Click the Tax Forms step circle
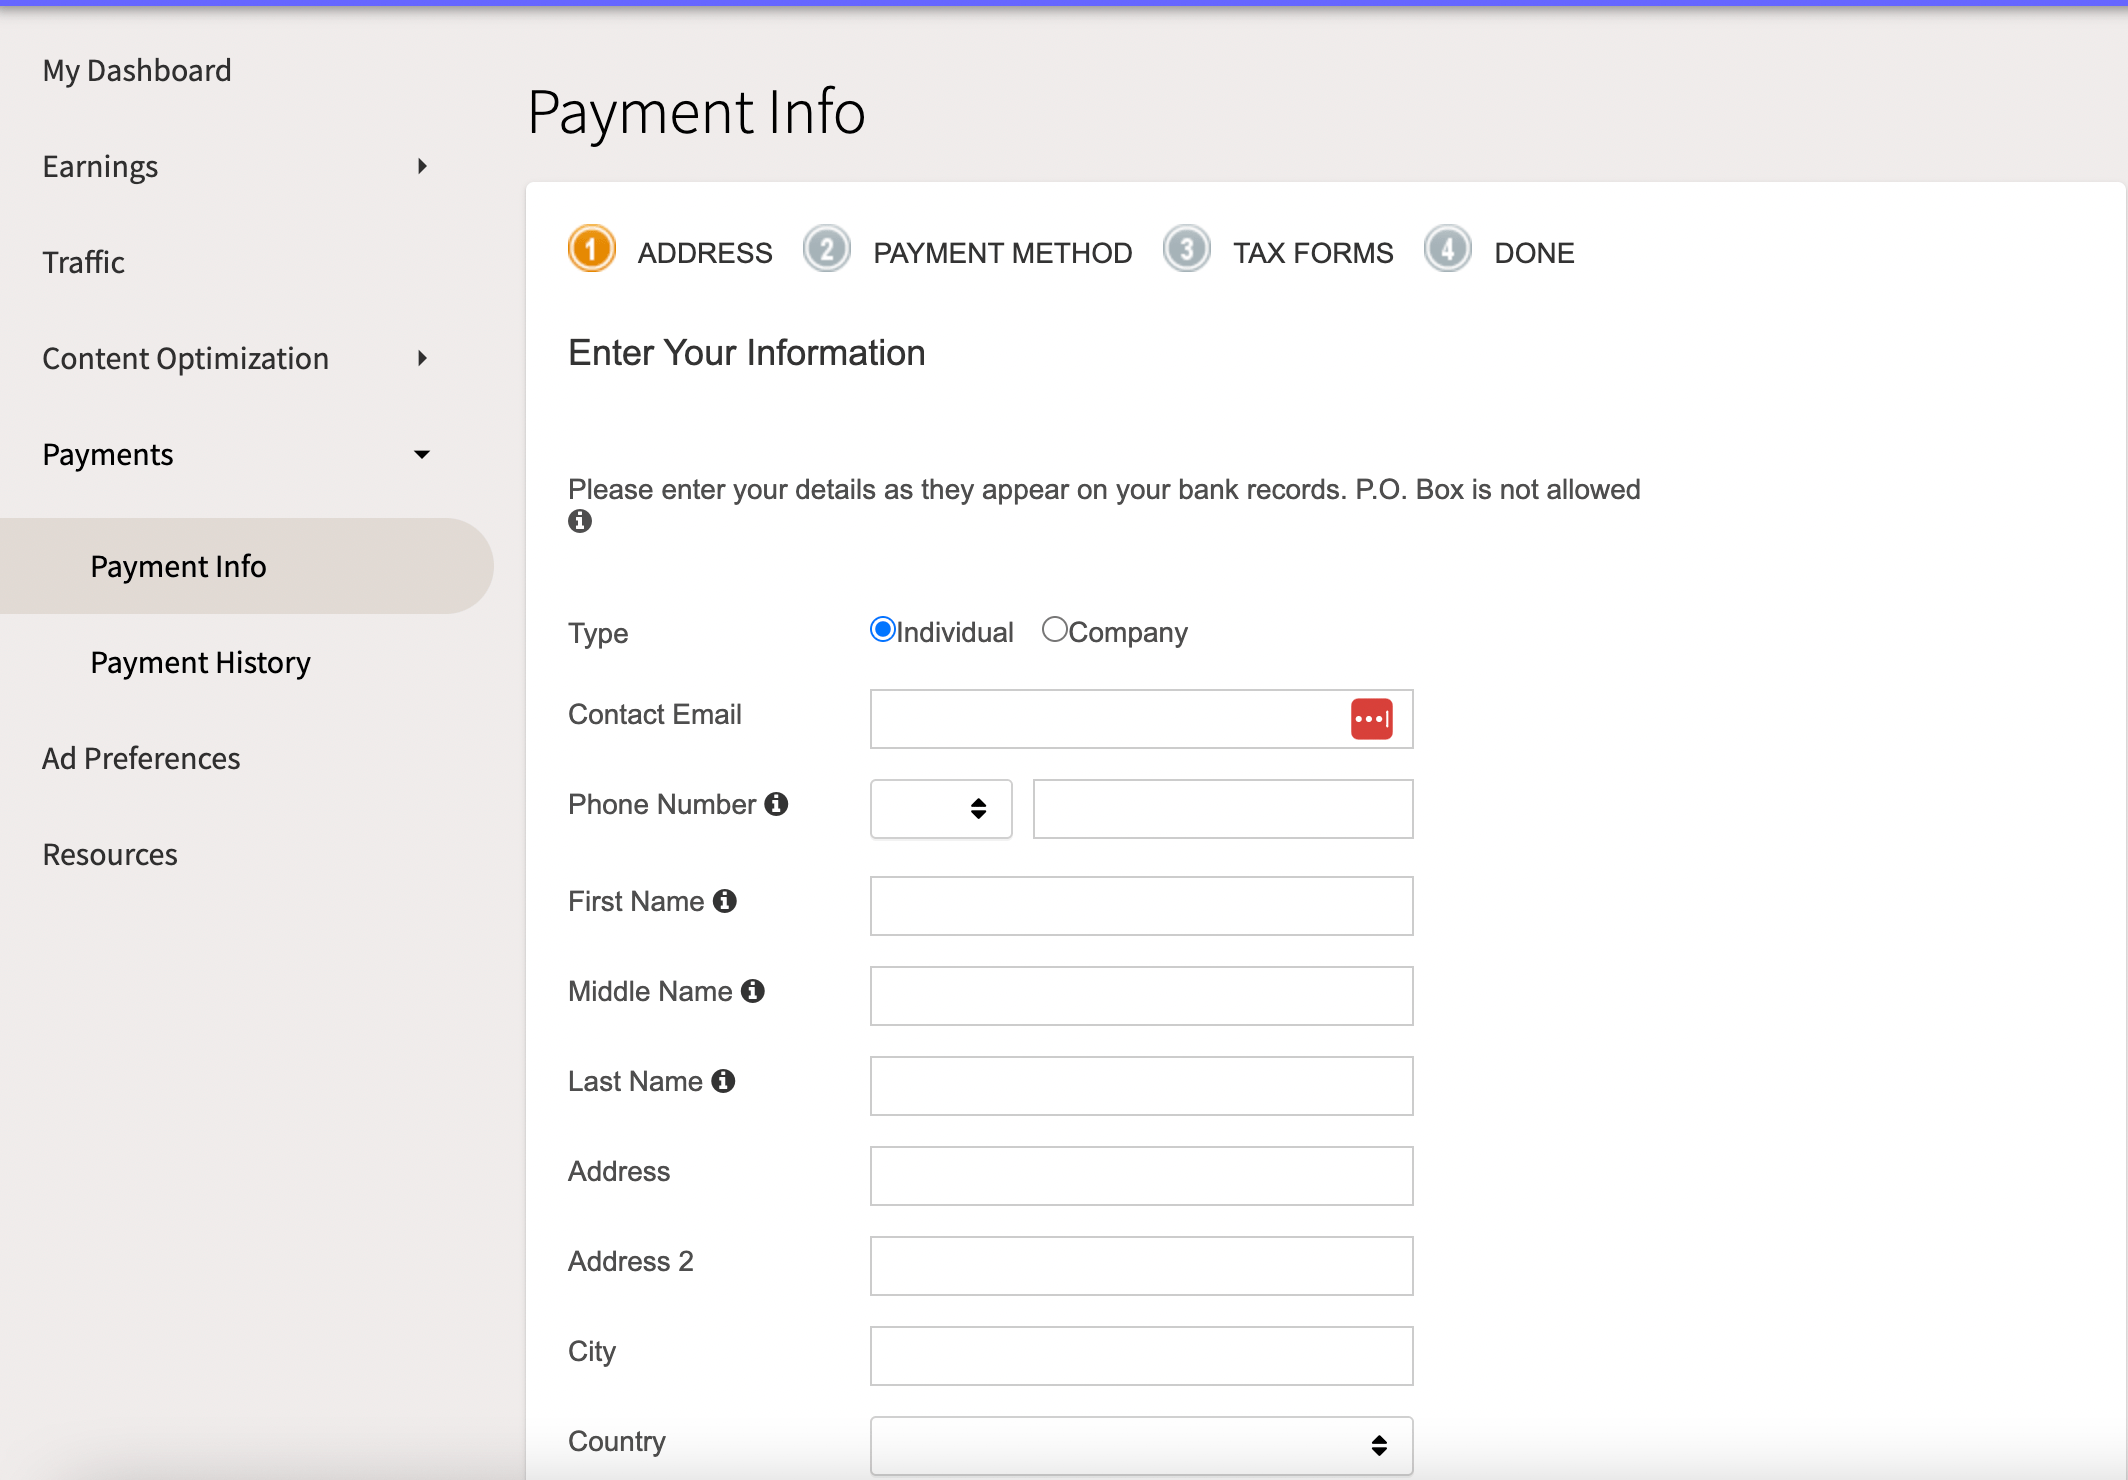Screen dimensions: 2128x1480 tap(1187, 250)
